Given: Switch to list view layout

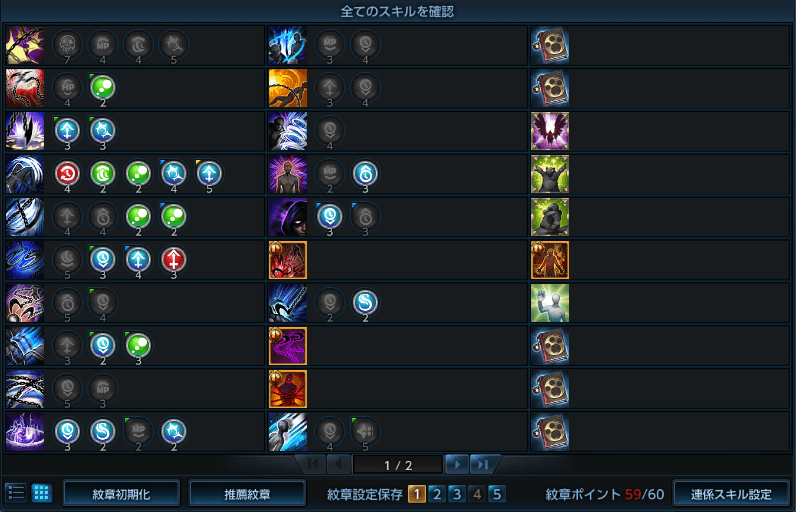Looking at the screenshot, I should [16, 493].
